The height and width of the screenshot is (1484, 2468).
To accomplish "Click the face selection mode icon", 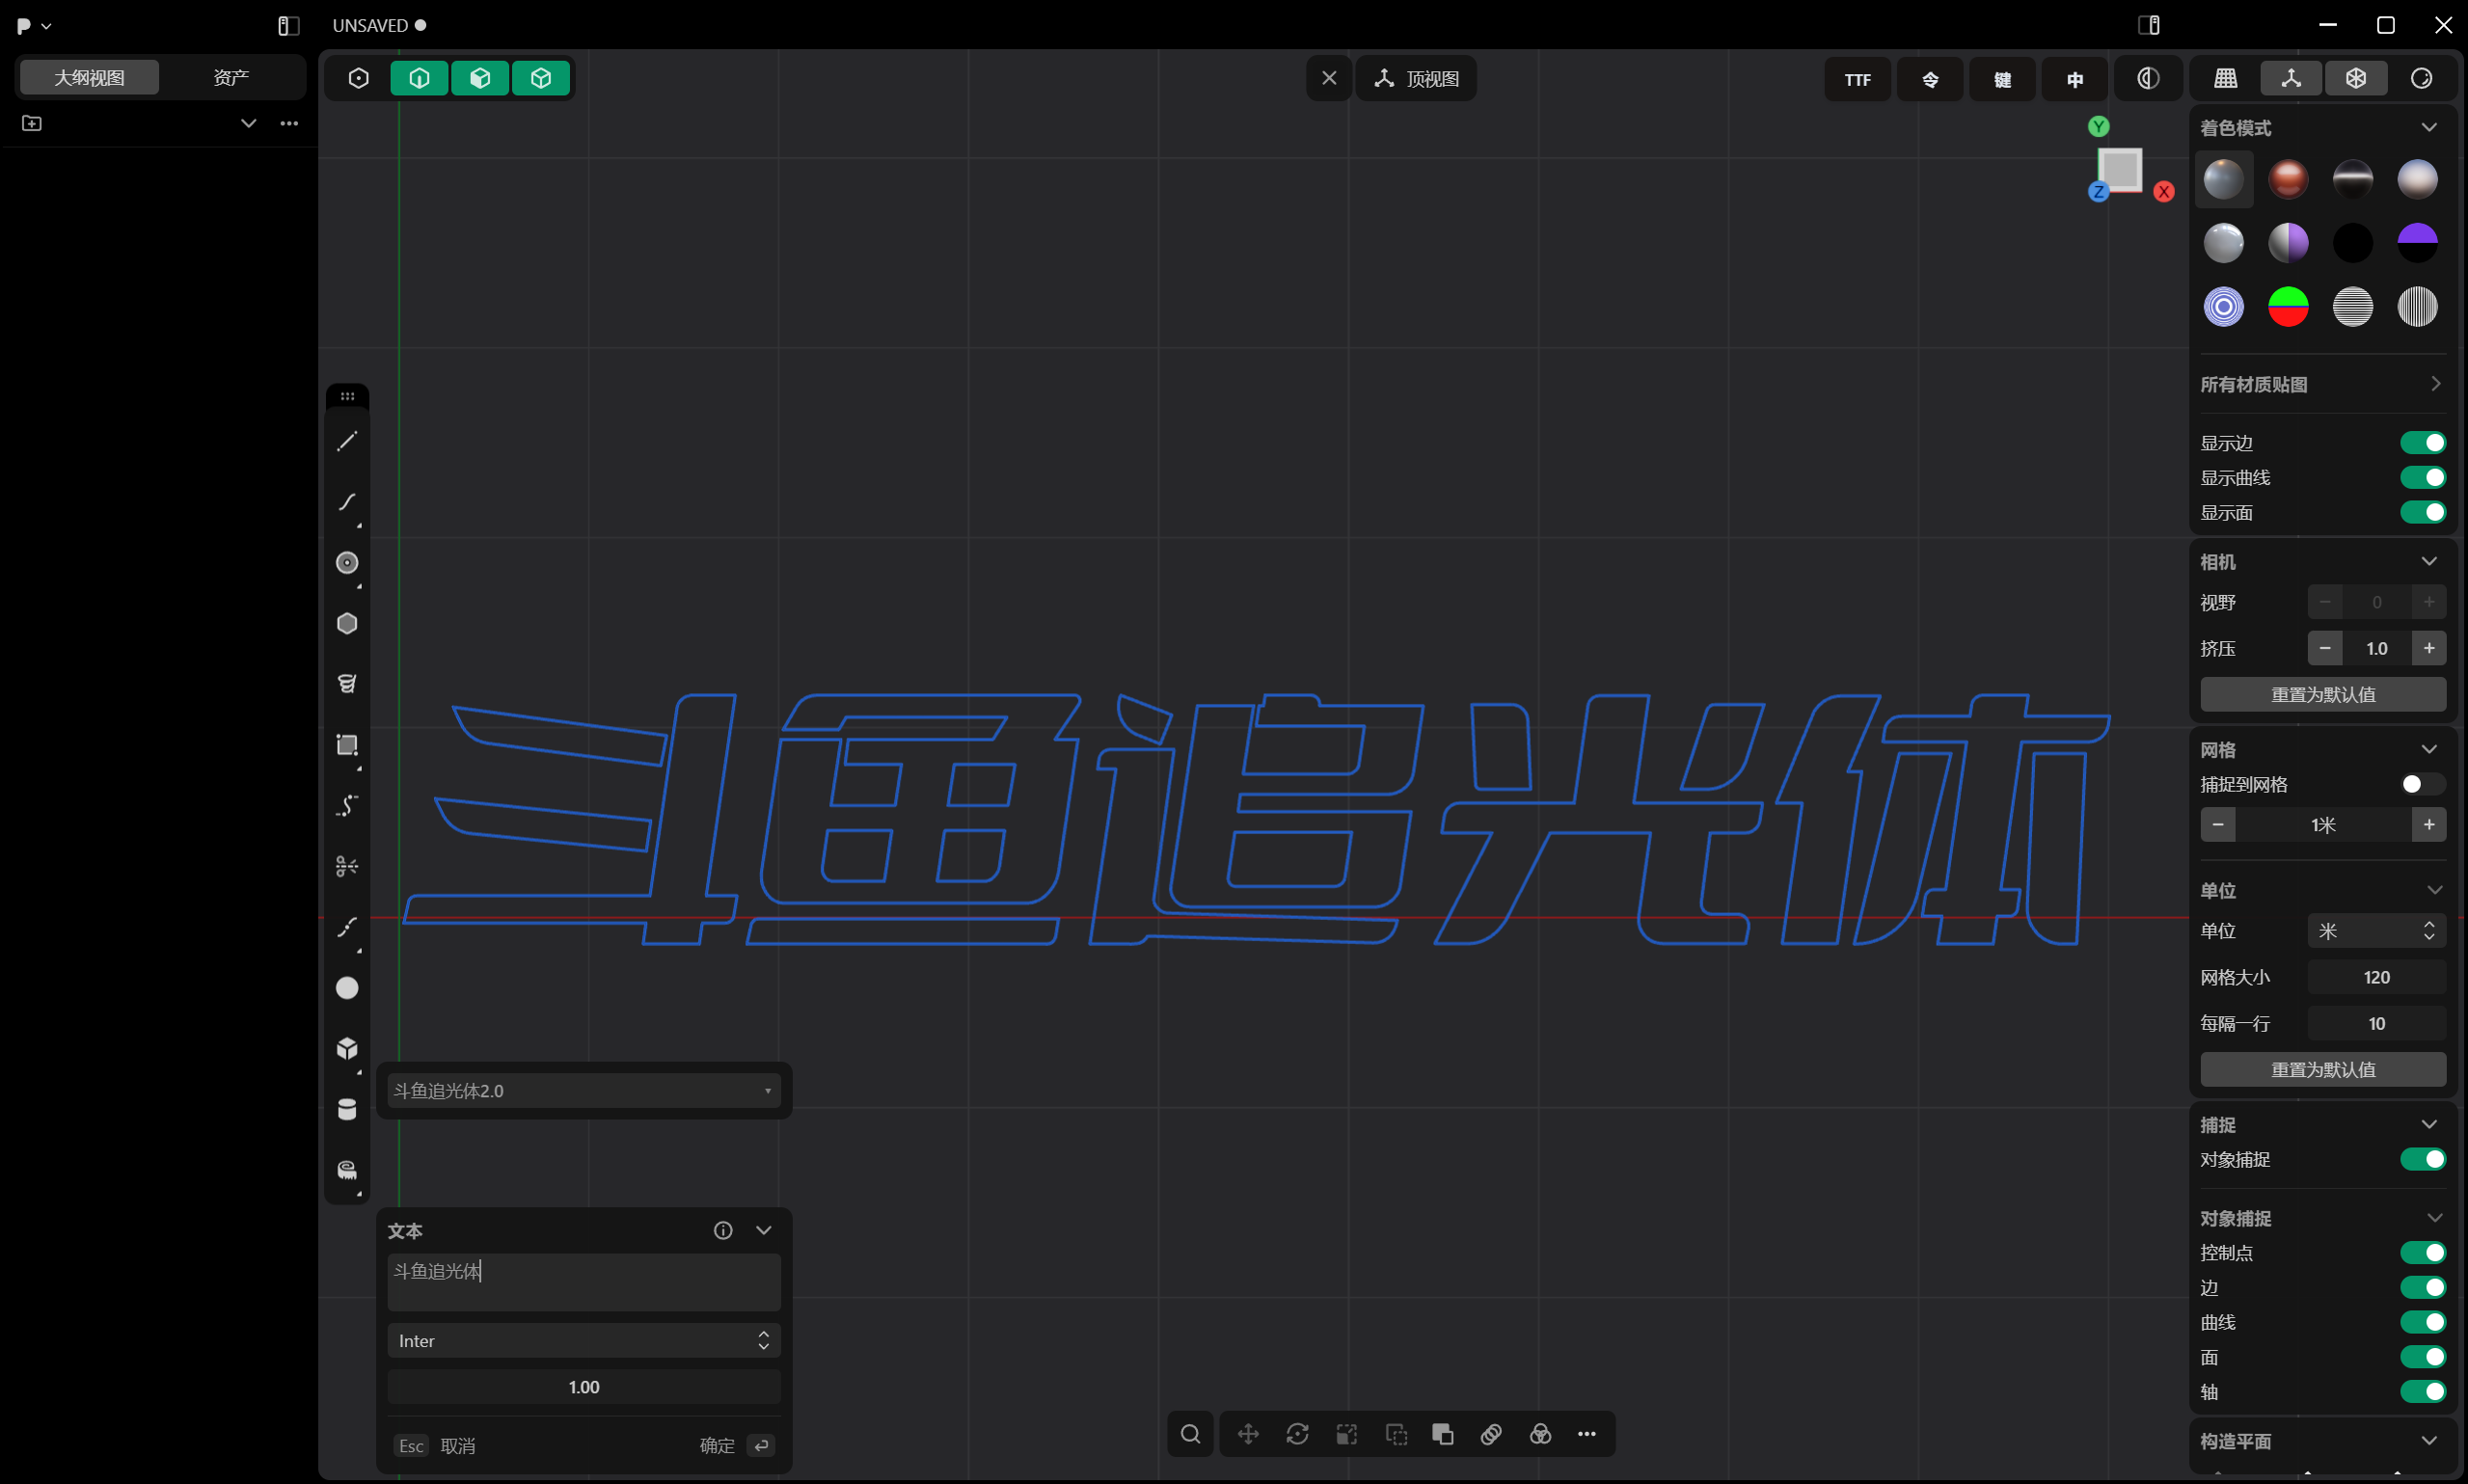I will coord(480,78).
